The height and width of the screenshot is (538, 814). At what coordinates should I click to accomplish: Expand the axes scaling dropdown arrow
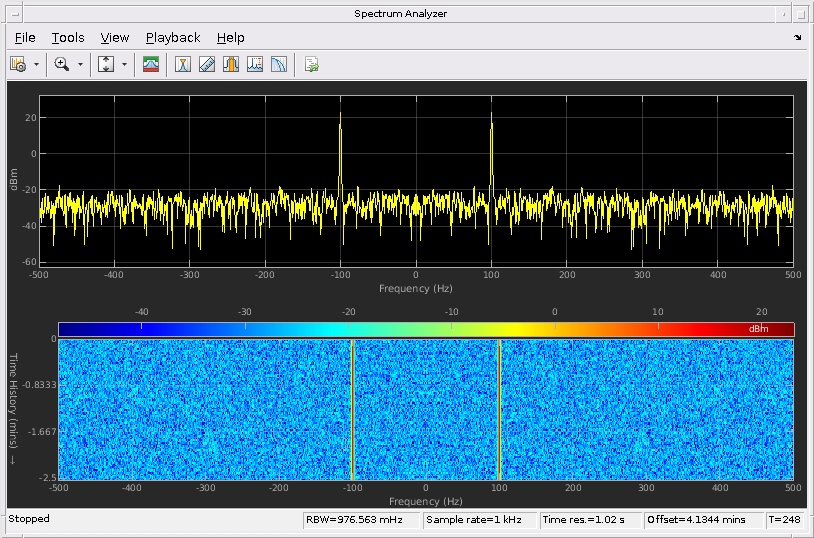pyautogui.click(x=125, y=64)
